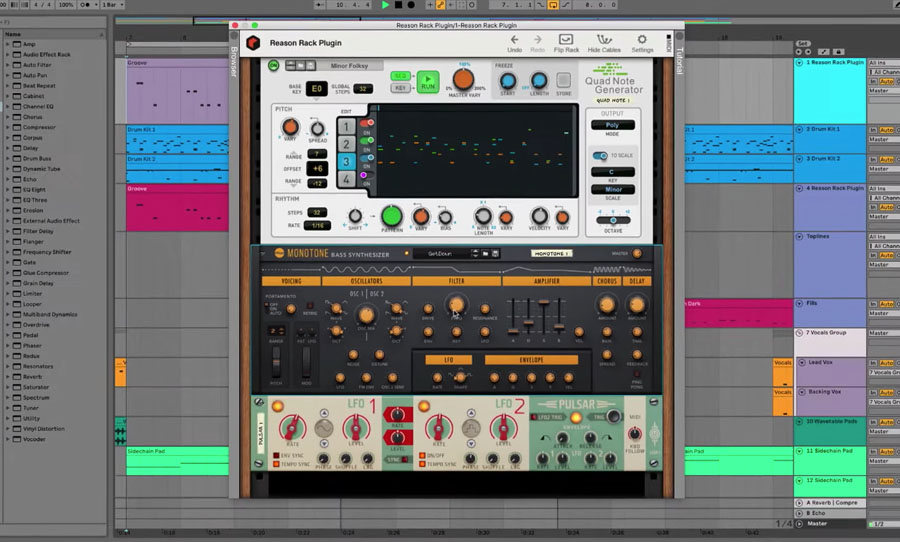Image resolution: width=900 pixels, height=542 pixels.
Task: Toggle generator 1 red ON switch
Action: click(367, 123)
